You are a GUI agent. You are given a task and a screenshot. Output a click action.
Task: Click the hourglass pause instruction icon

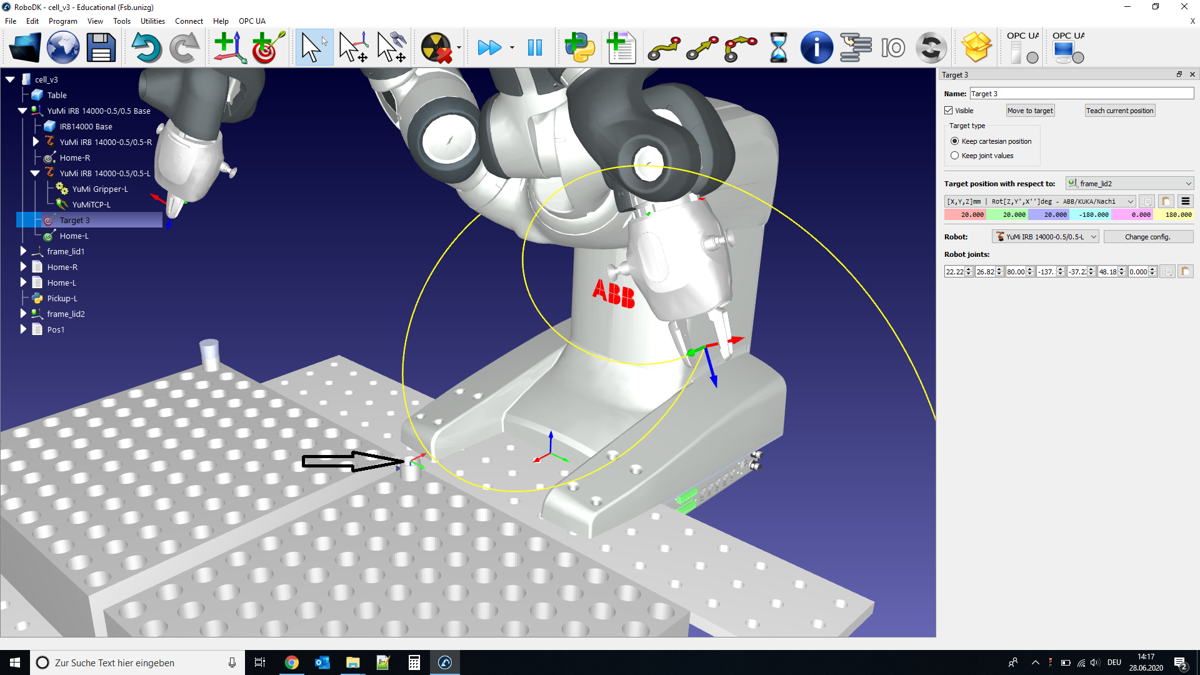(x=778, y=47)
